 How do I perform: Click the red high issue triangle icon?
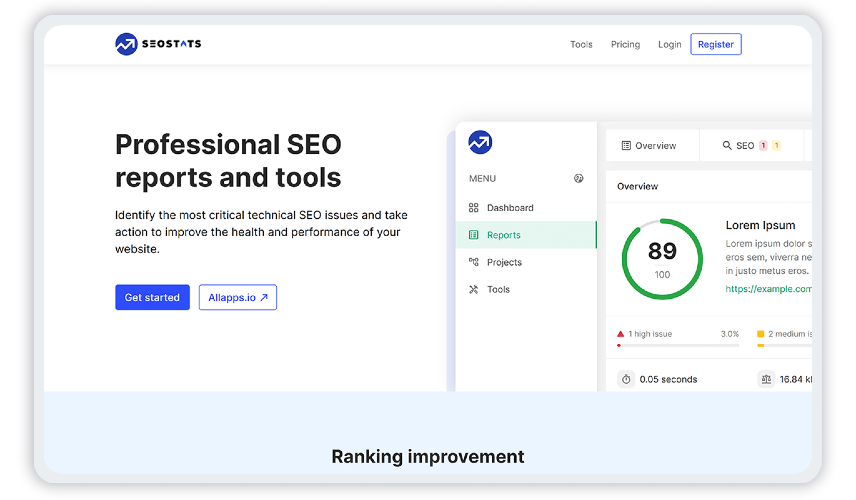(620, 334)
